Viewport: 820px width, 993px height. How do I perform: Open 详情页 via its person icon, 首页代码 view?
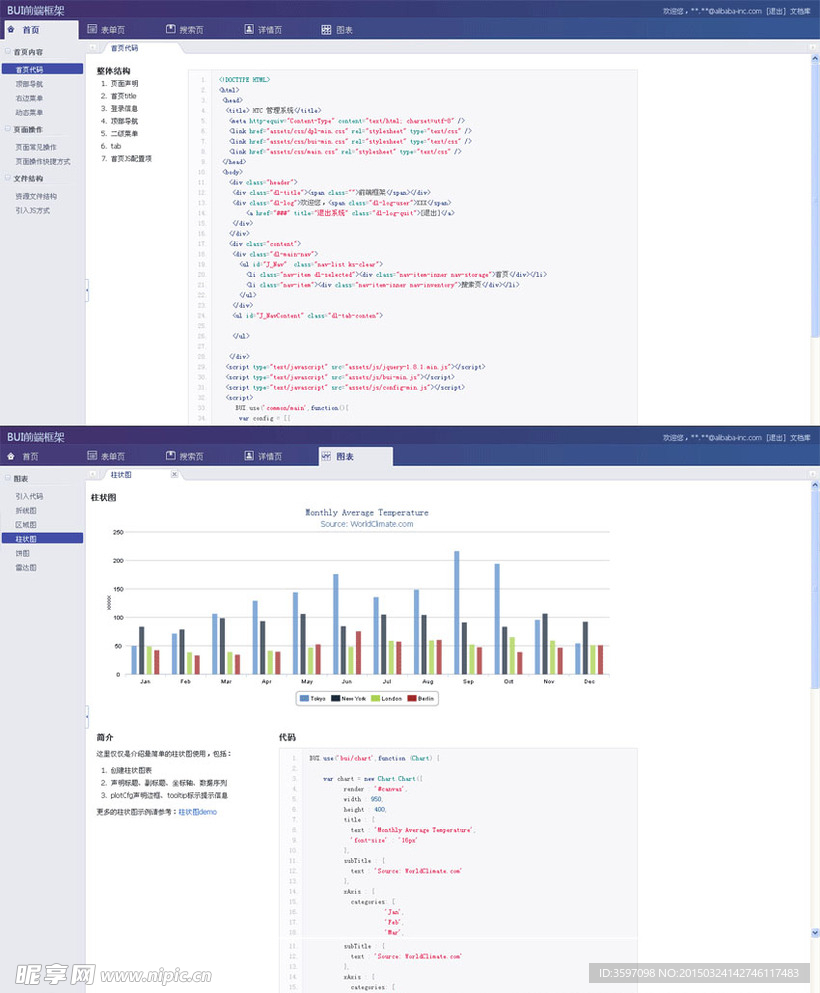point(249,29)
